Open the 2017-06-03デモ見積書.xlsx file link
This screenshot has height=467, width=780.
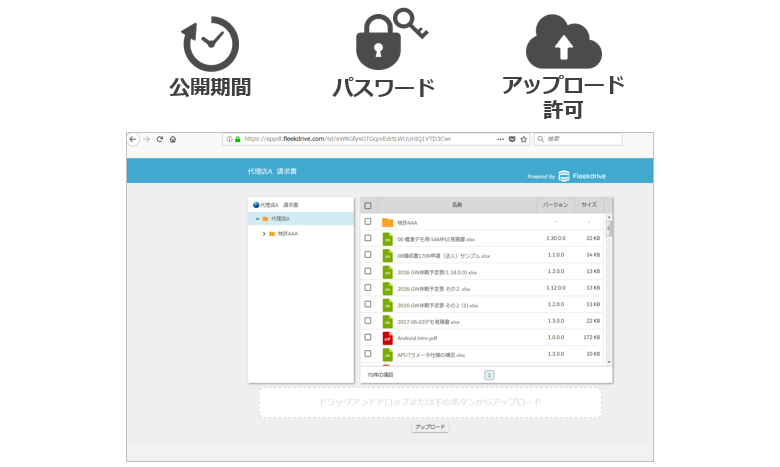tap(429, 322)
